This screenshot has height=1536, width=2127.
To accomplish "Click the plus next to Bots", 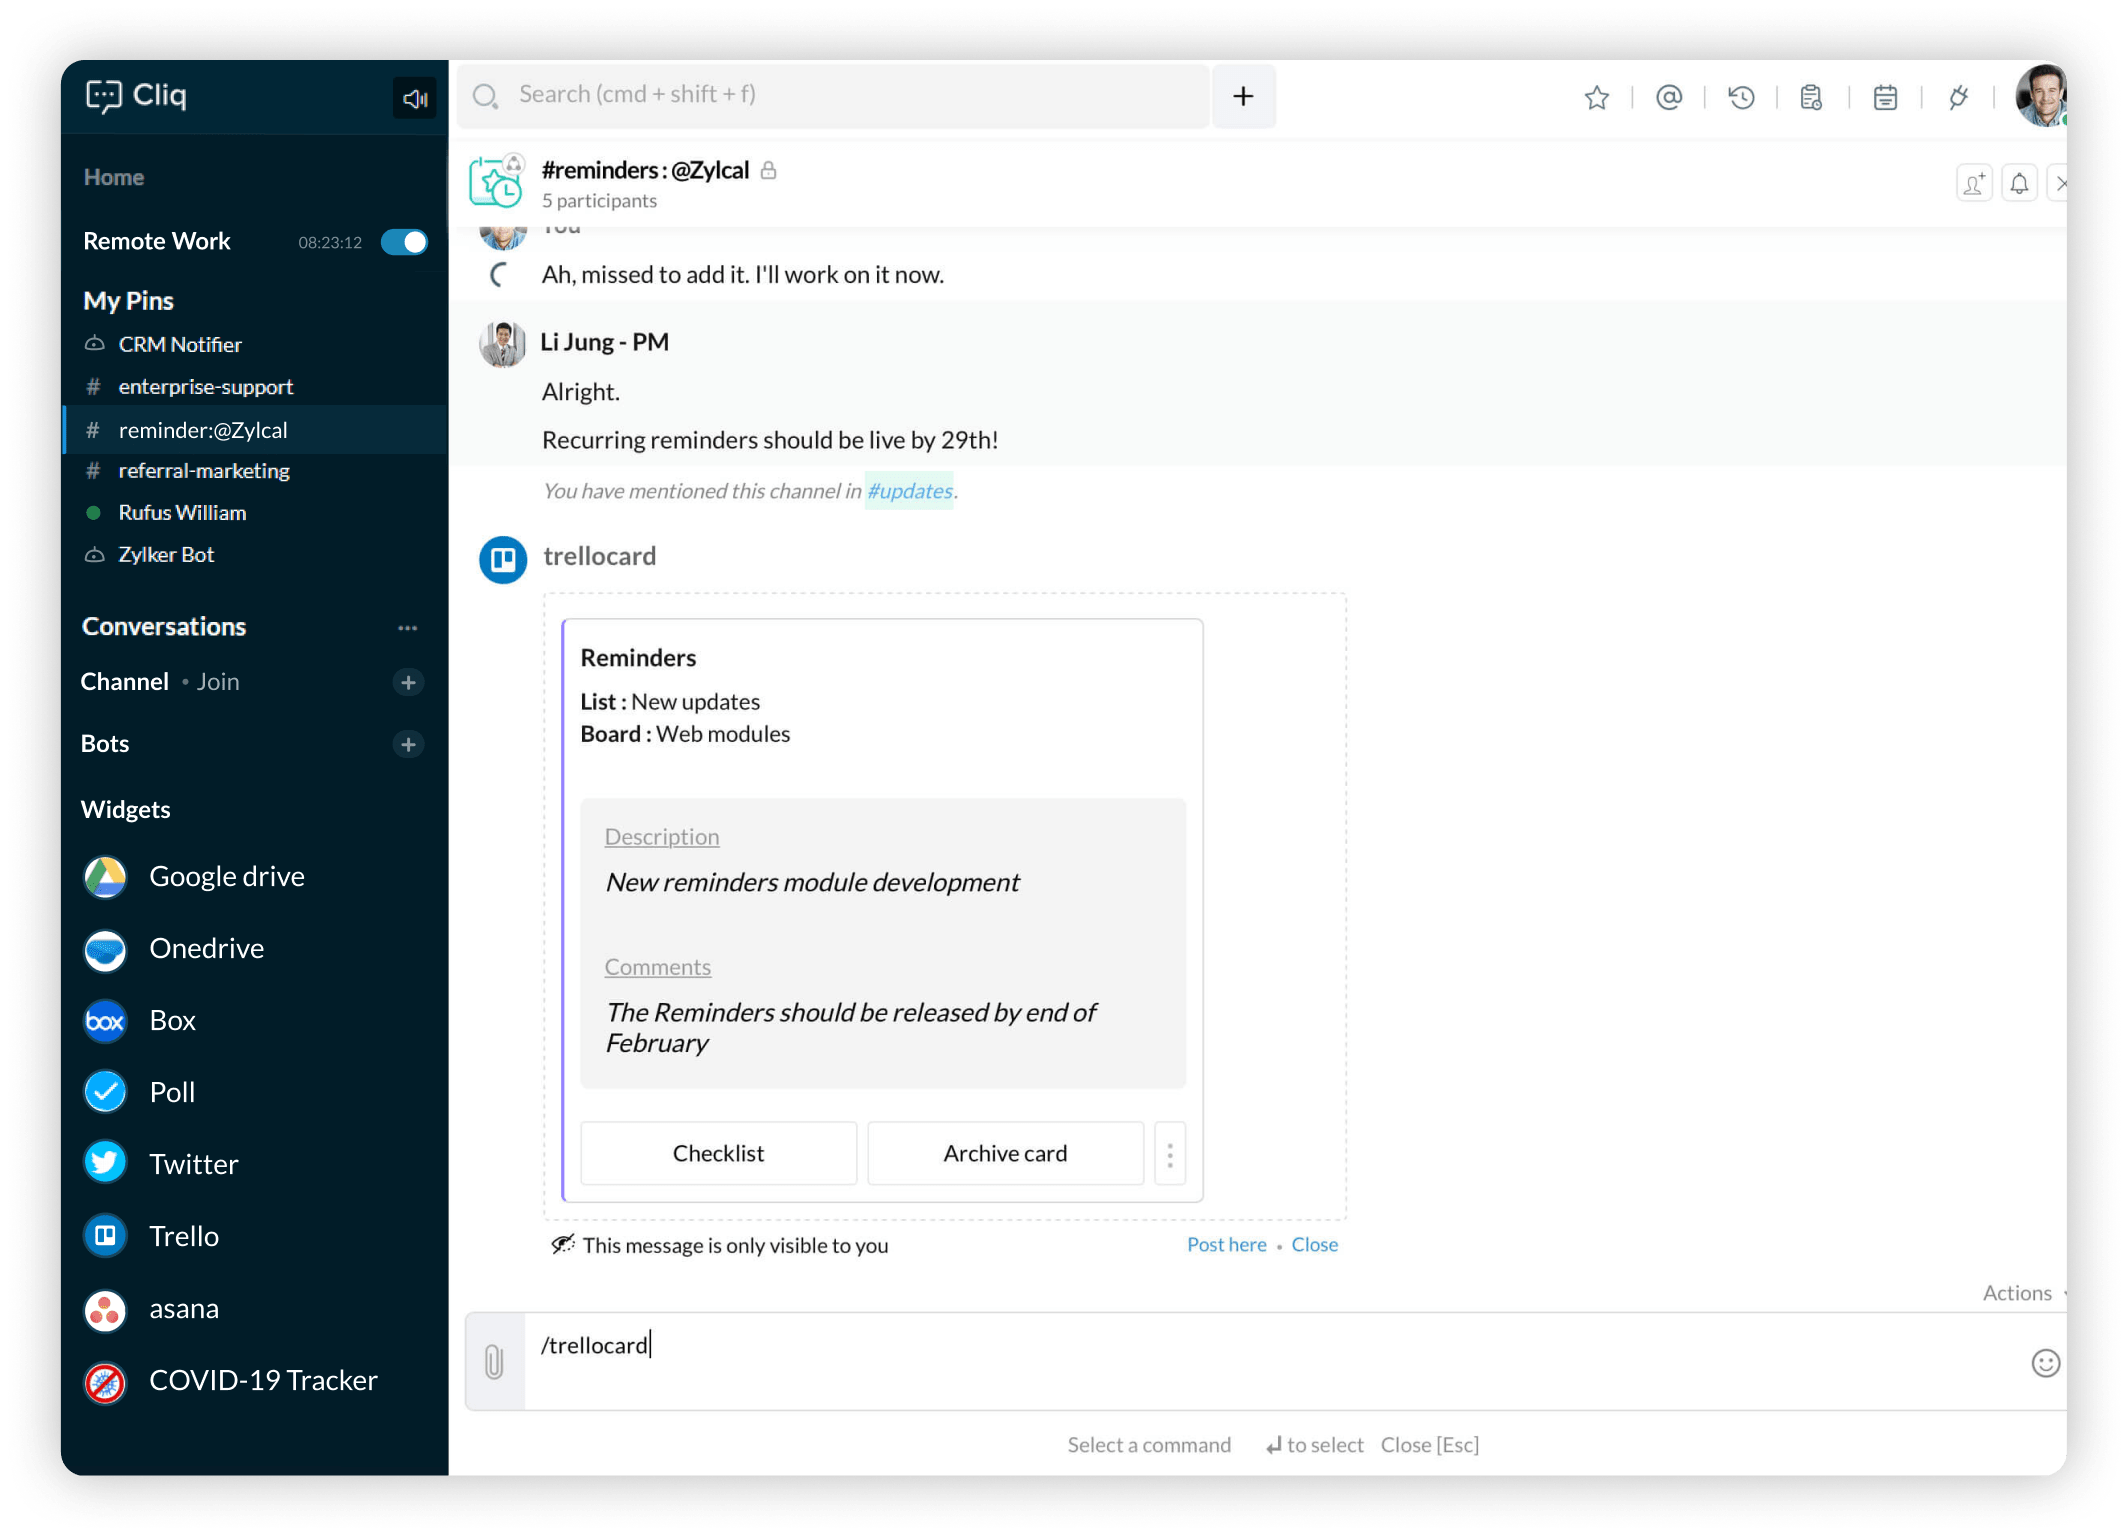I will pos(408,744).
